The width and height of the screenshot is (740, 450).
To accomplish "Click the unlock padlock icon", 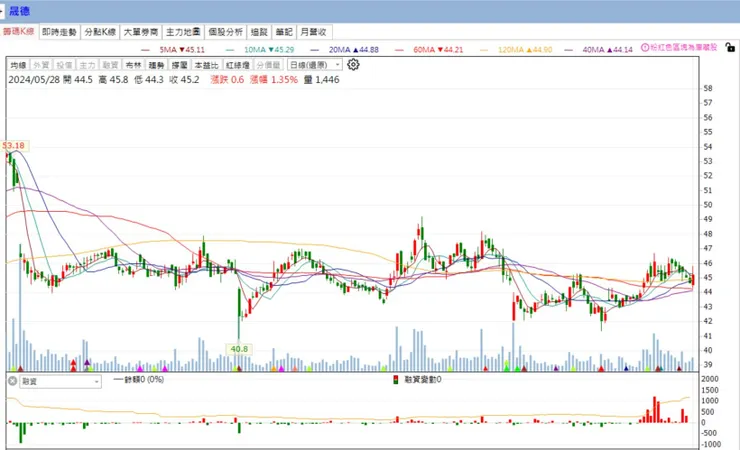I will pyautogui.click(x=730, y=47).
